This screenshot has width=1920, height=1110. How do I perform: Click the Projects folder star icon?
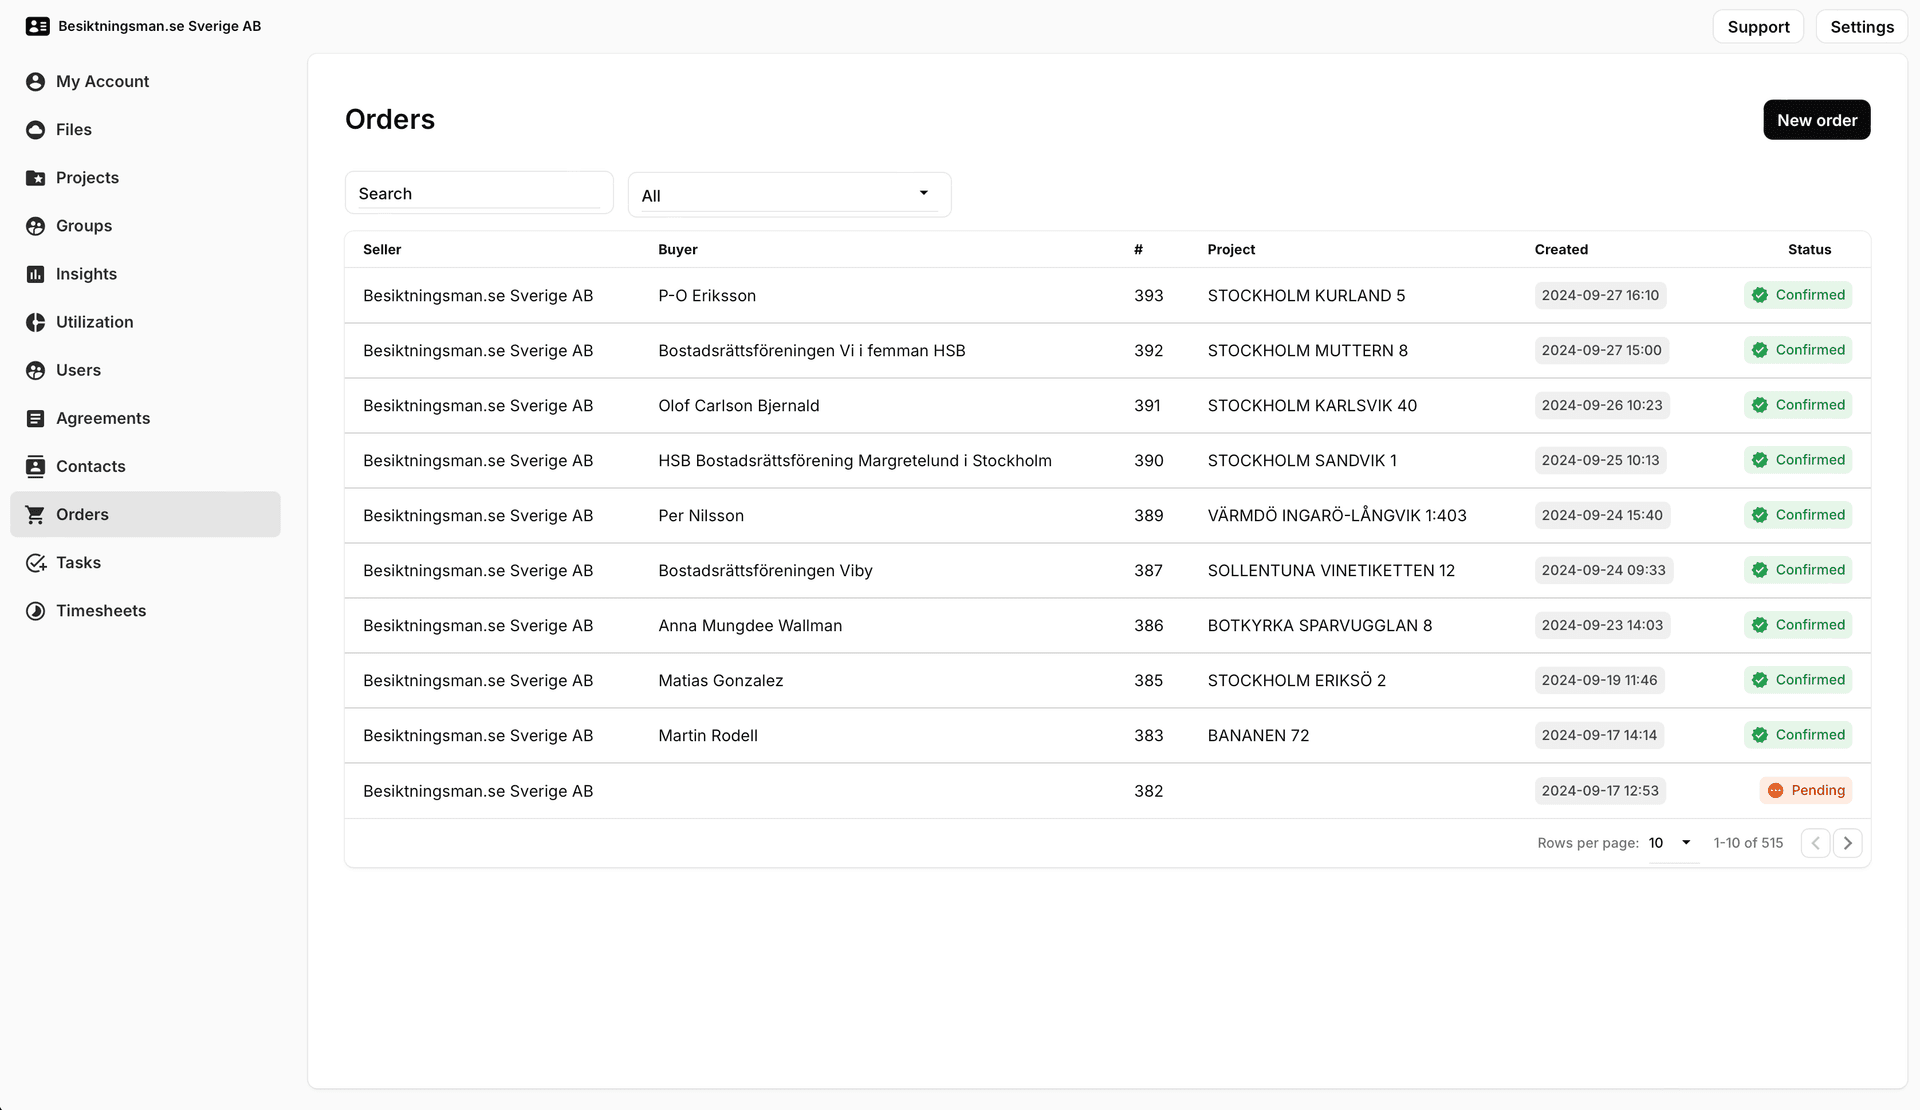[x=36, y=178]
